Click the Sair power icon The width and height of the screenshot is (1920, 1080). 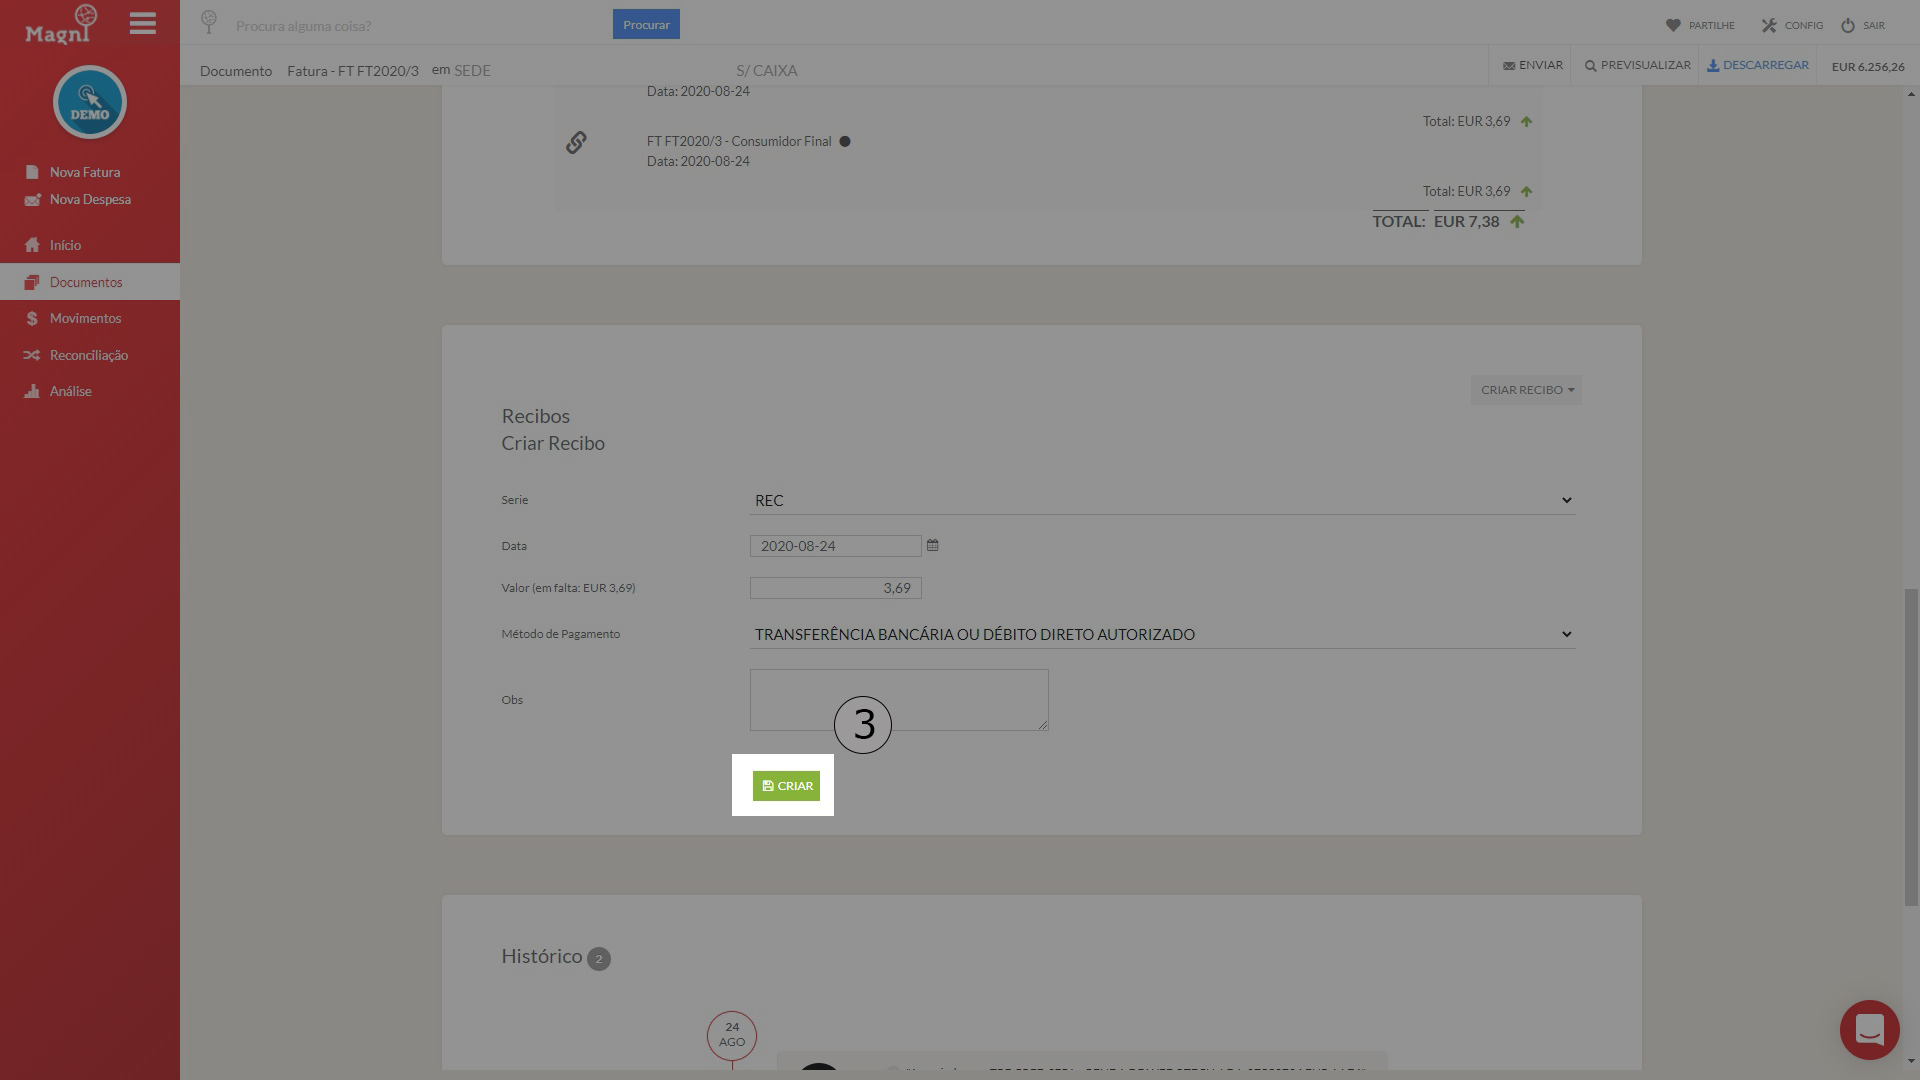1848,25
